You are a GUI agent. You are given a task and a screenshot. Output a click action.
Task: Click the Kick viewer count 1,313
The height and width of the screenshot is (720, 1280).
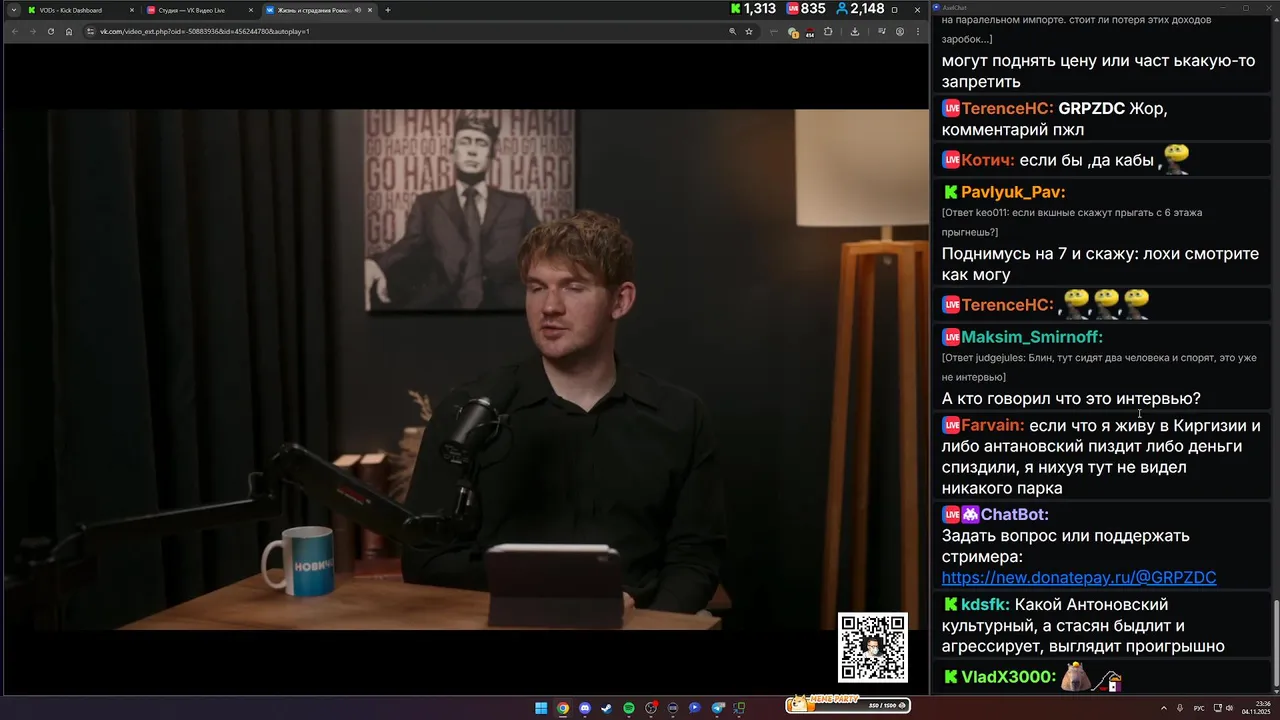pos(753,9)
